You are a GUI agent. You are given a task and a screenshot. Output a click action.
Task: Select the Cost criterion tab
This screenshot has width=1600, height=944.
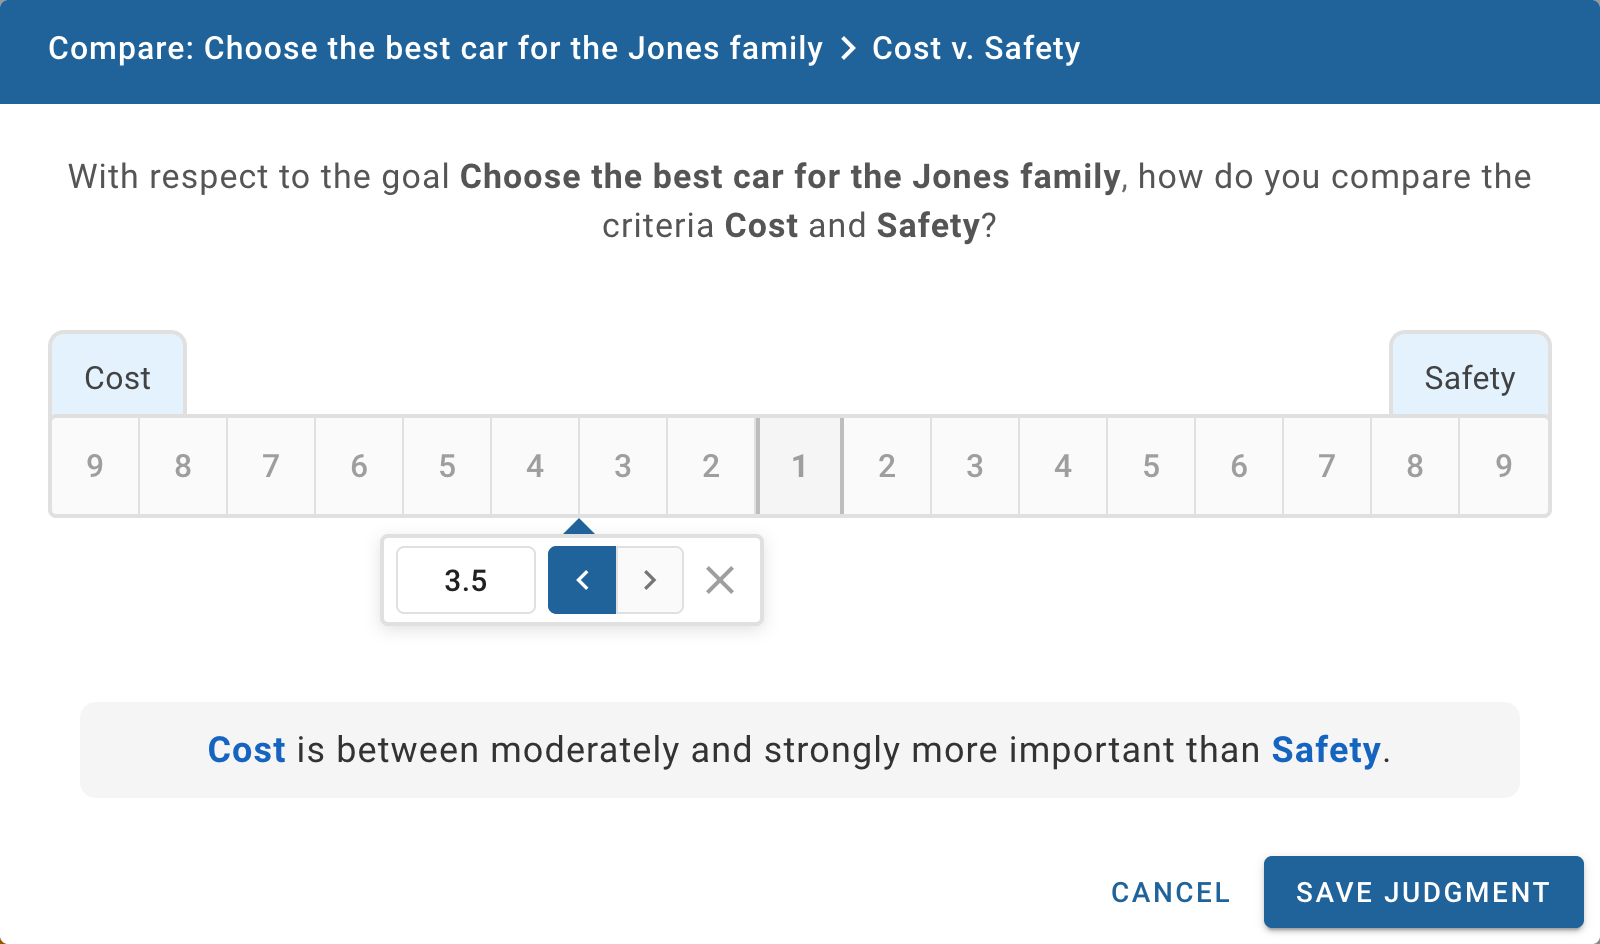point(118,377)
